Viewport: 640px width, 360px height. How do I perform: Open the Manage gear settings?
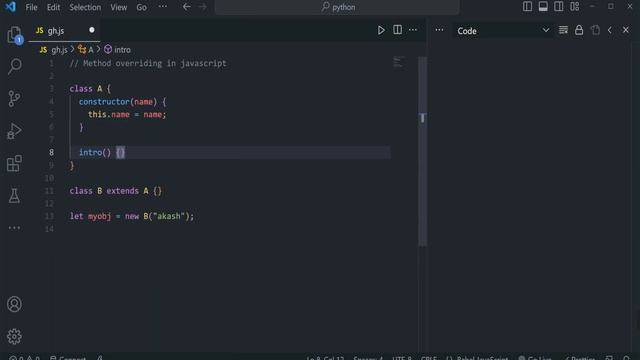[14, 336]
